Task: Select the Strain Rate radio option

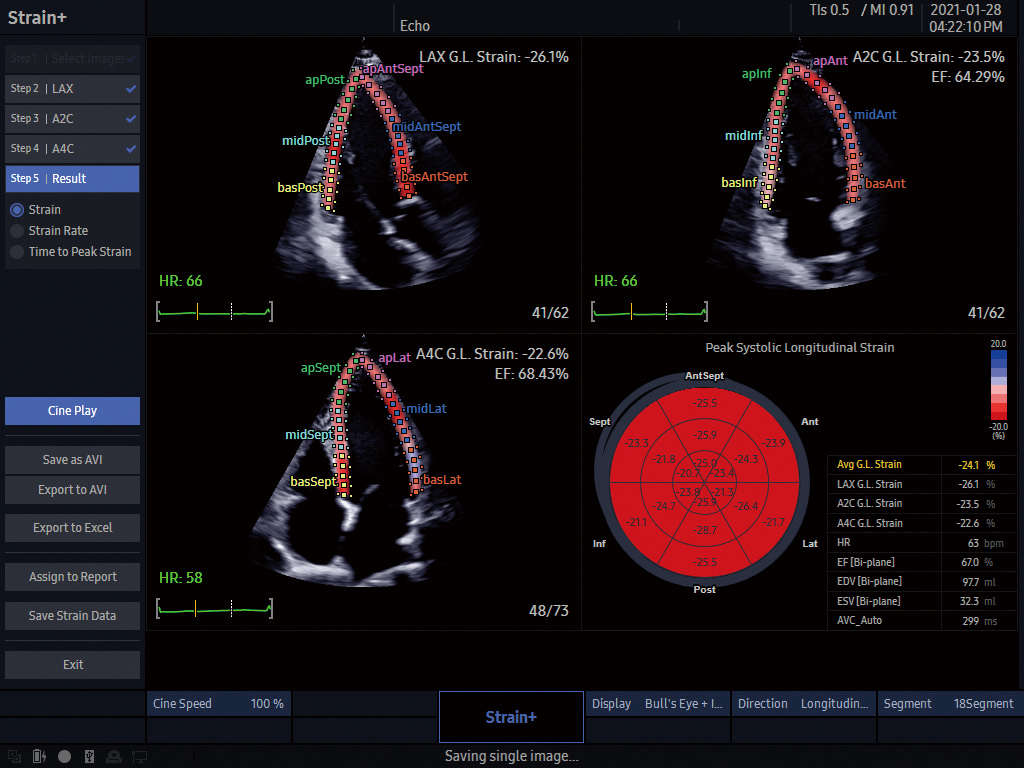Action: (x=17, y=231)
